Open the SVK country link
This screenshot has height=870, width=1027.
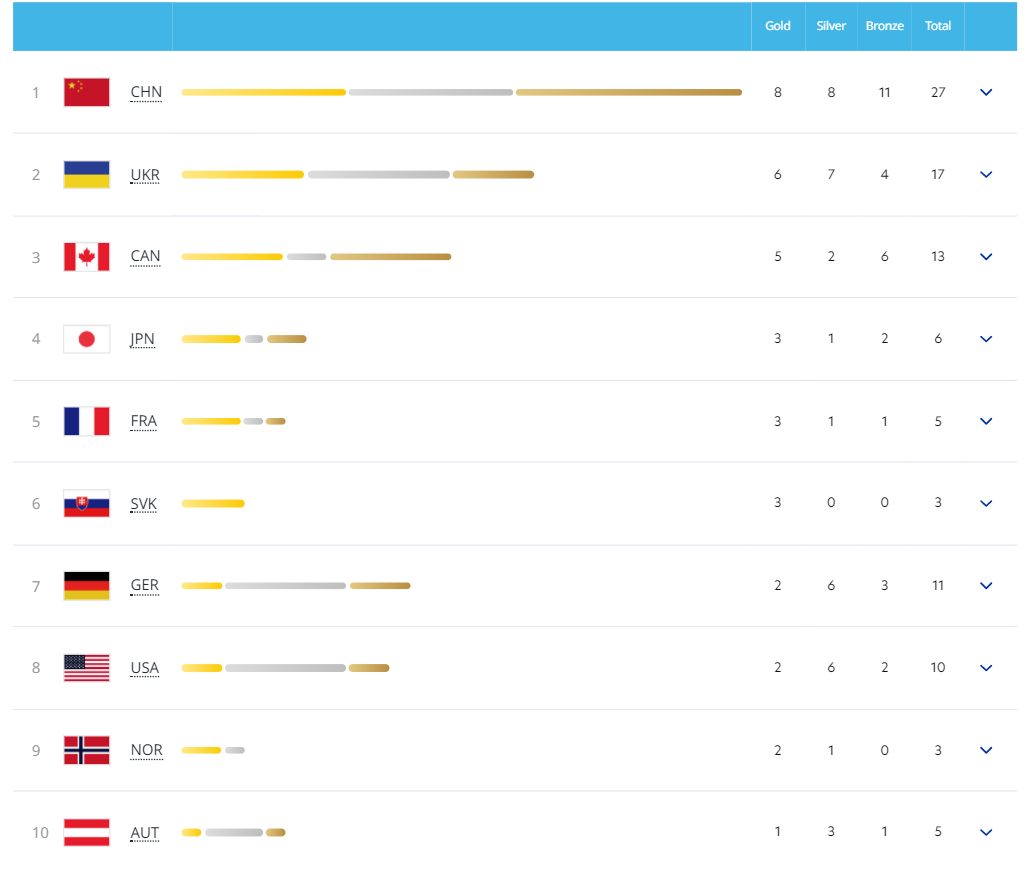click(144, 503)
